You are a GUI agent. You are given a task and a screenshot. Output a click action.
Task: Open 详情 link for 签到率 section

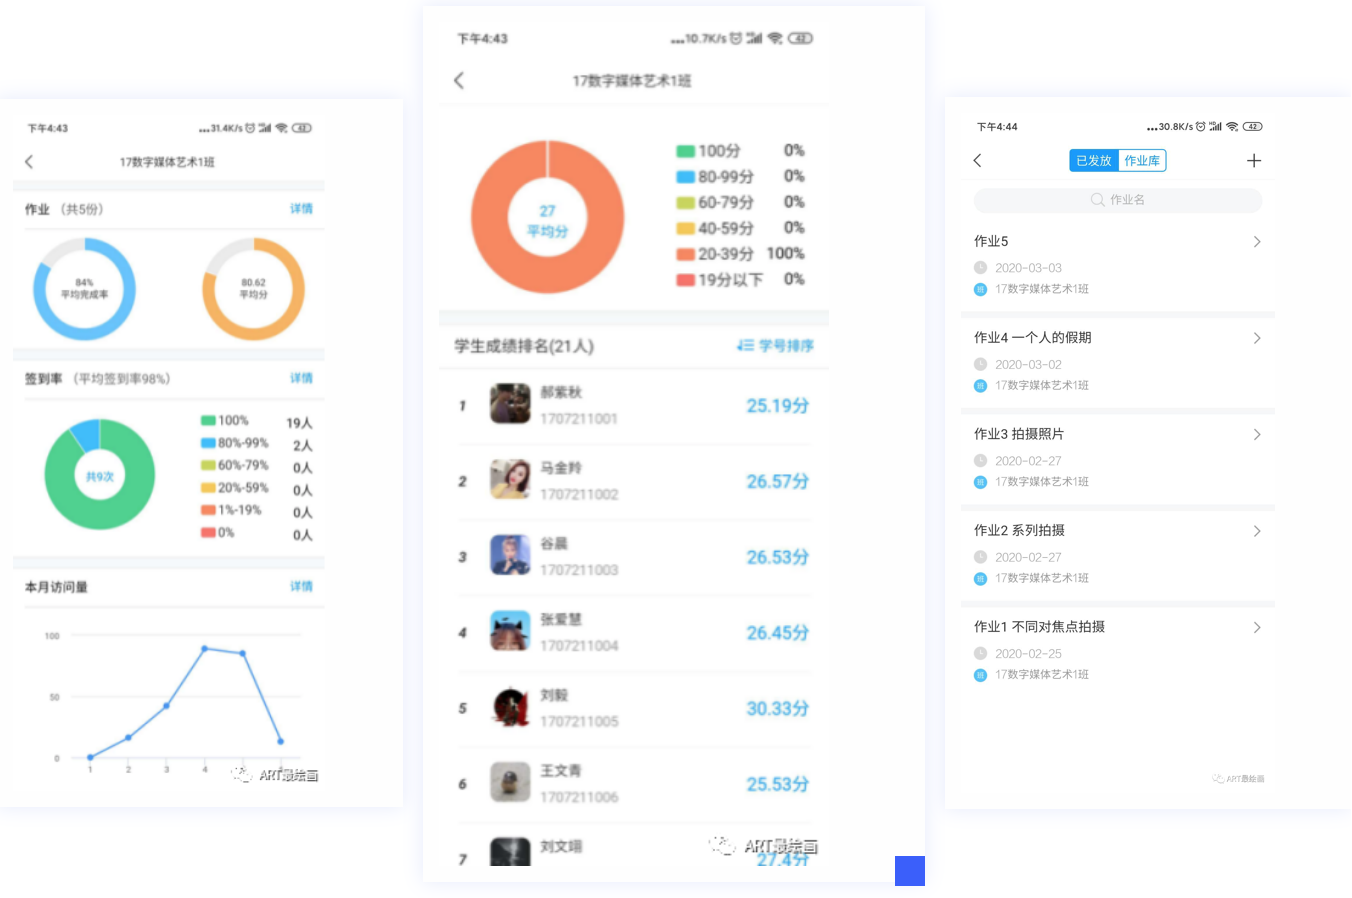pos(301,378)
